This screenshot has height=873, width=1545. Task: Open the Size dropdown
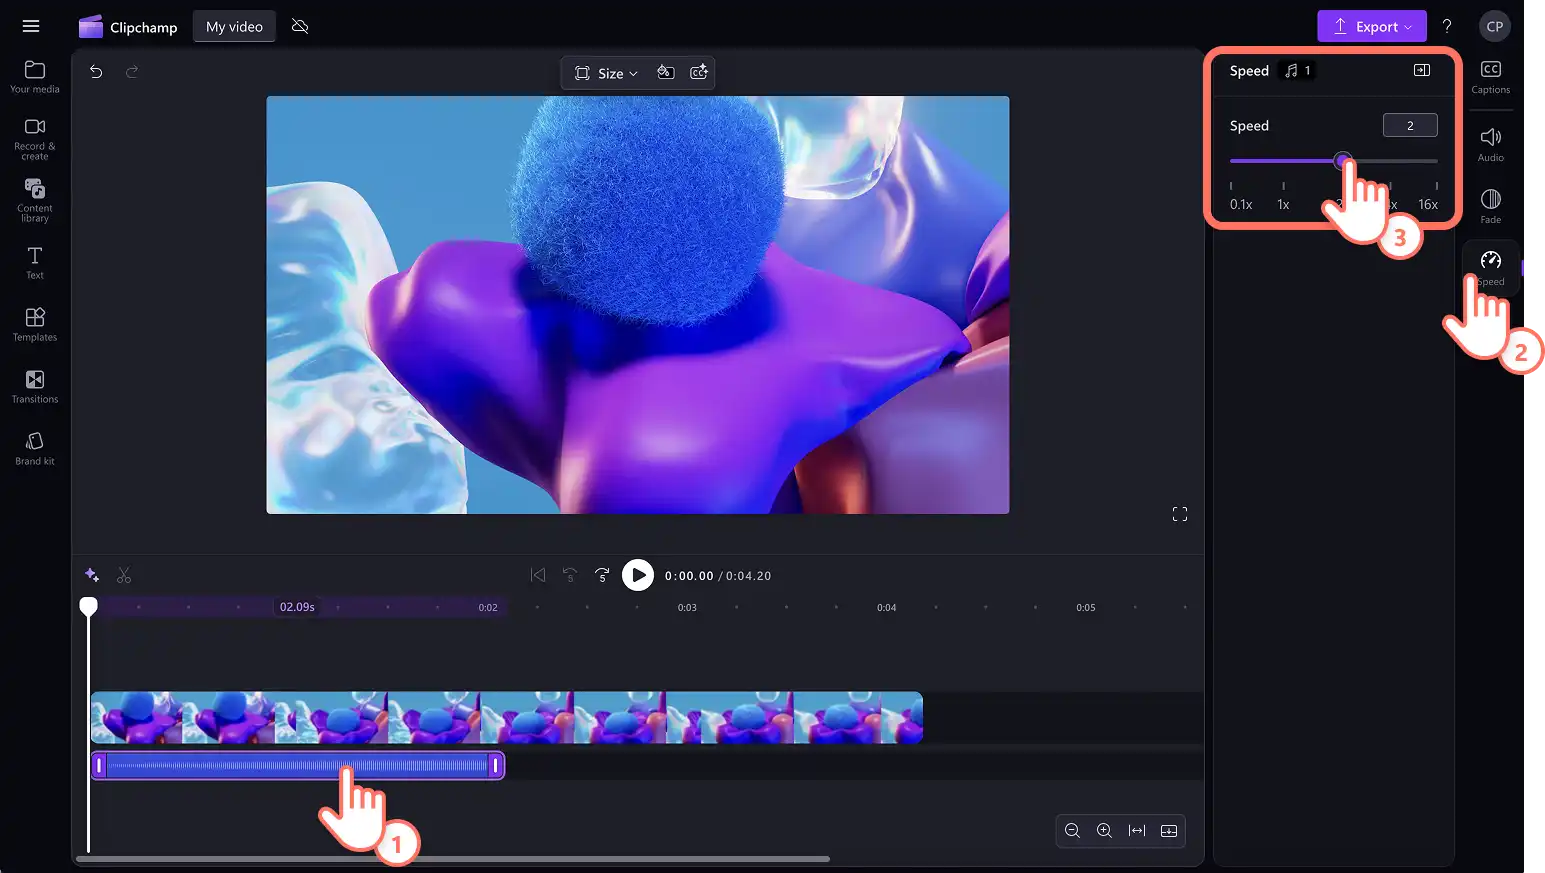(606, 73)
